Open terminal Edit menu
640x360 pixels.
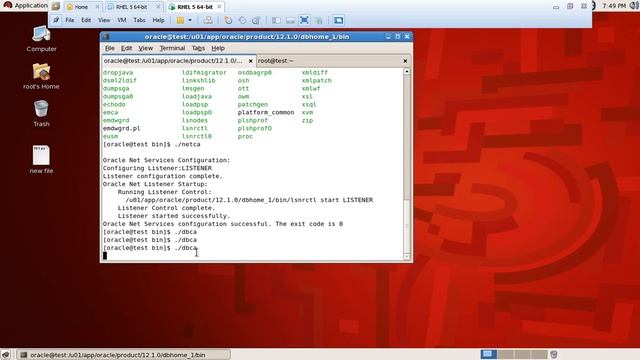point(126,48)
